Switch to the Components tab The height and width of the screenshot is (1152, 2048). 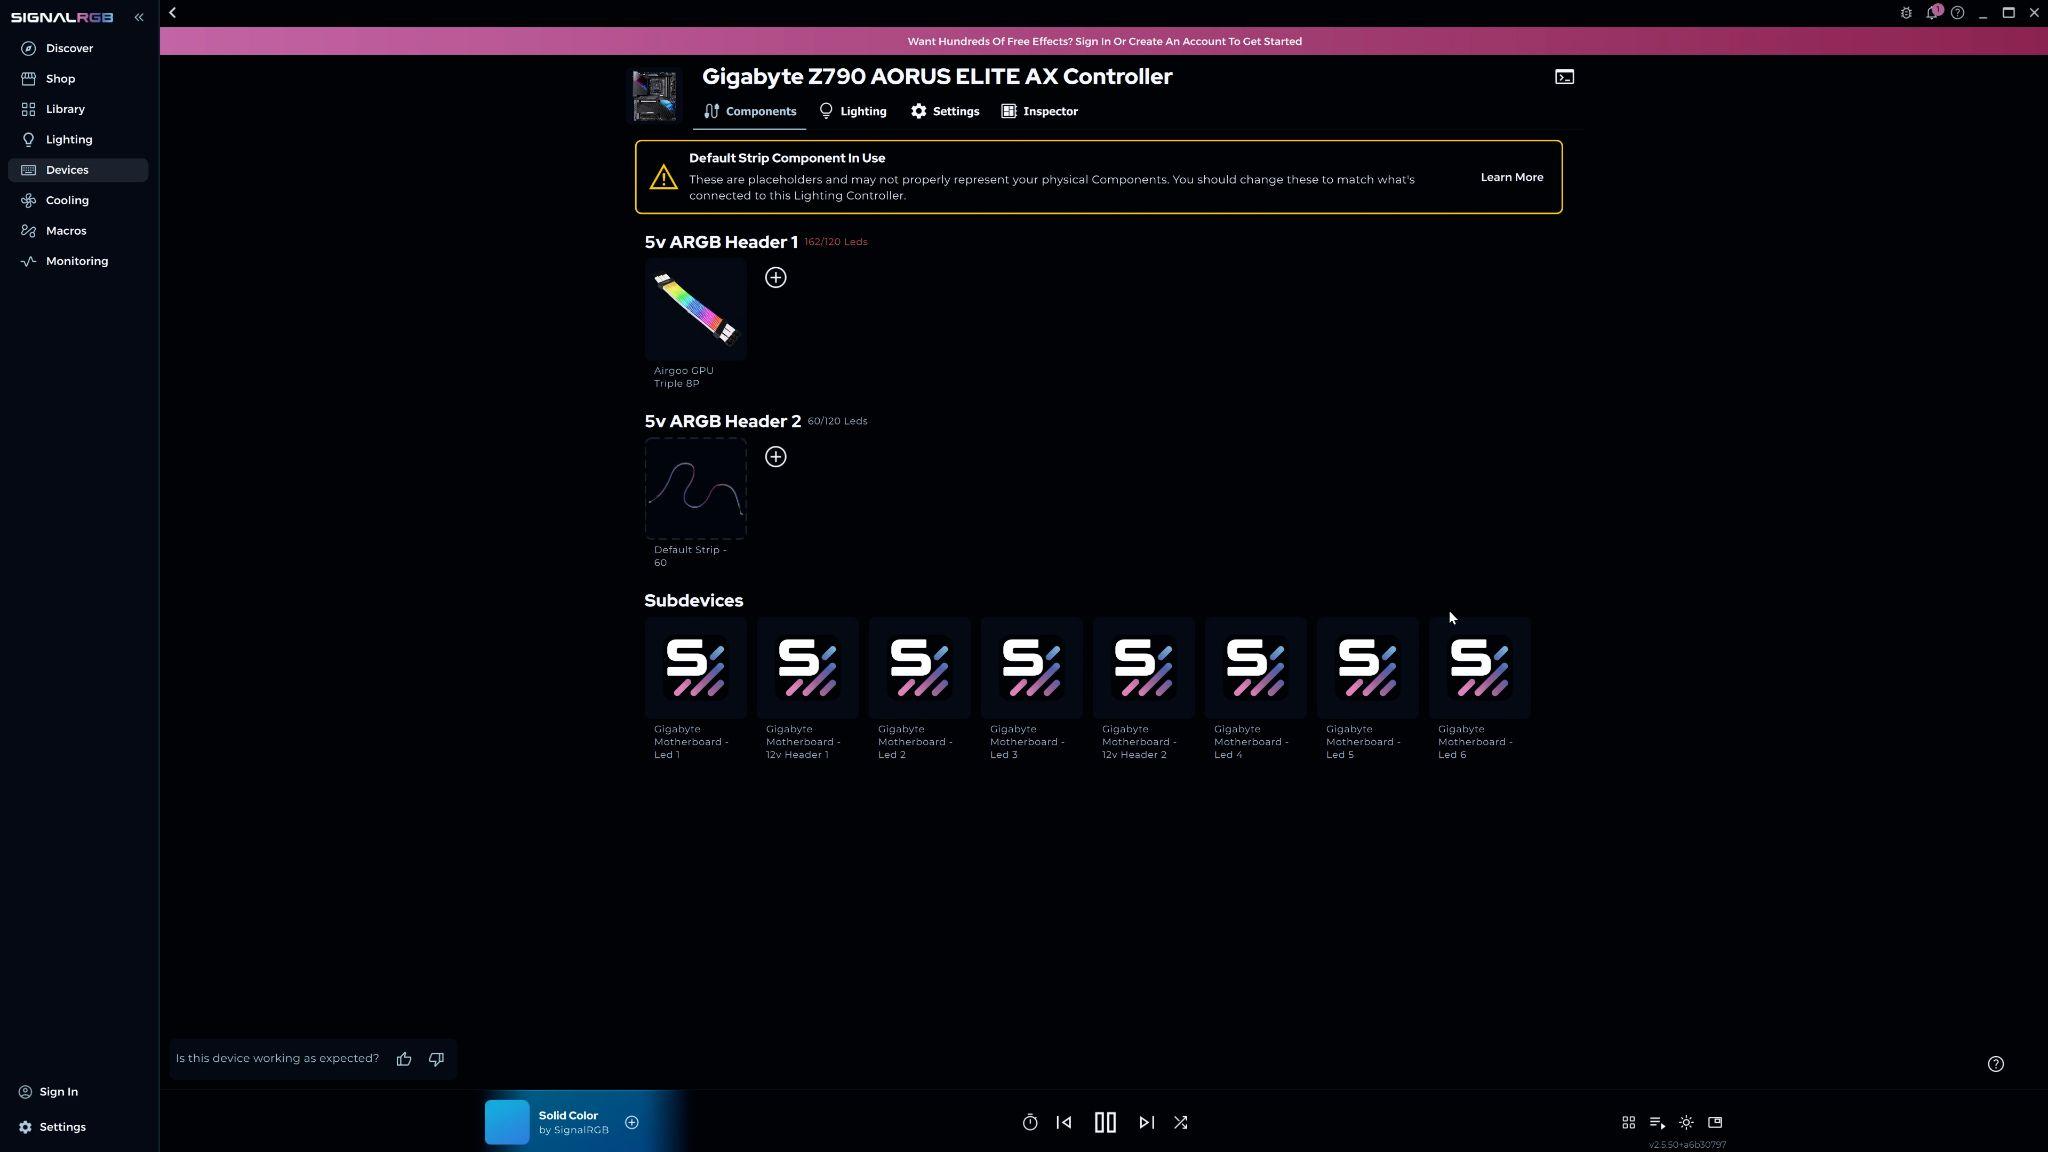pyautogui.click(x=750, y=111)
